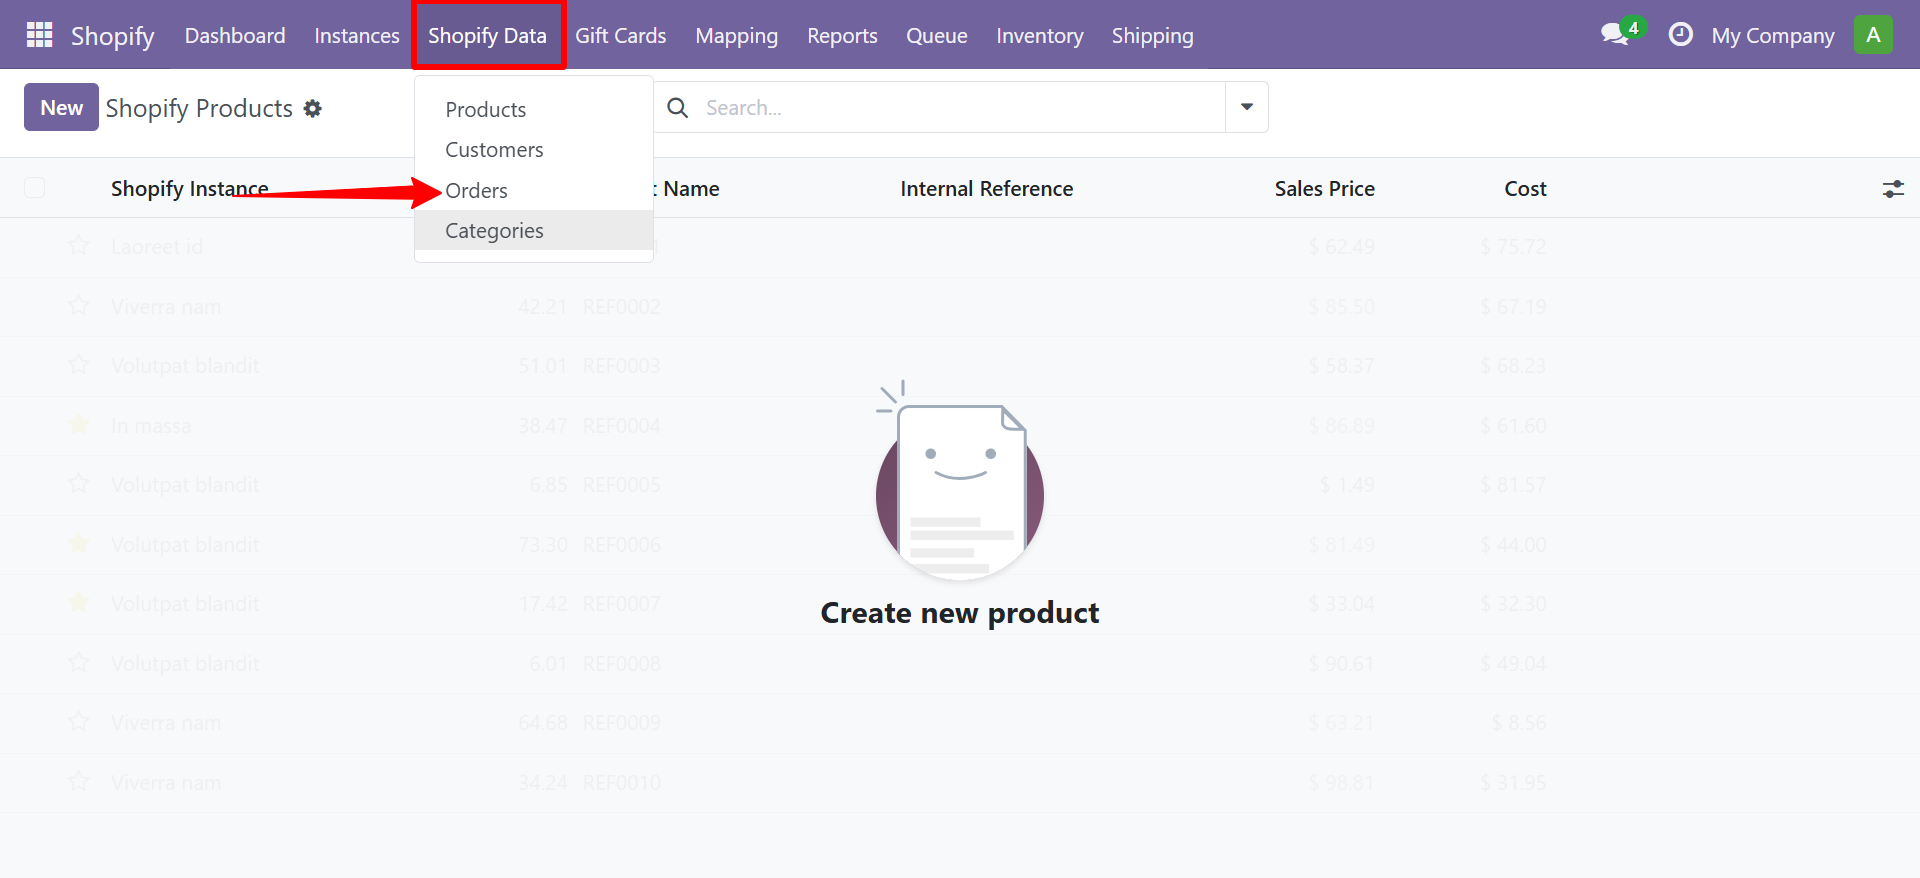
Task: Click the New button
Action: 61,107
